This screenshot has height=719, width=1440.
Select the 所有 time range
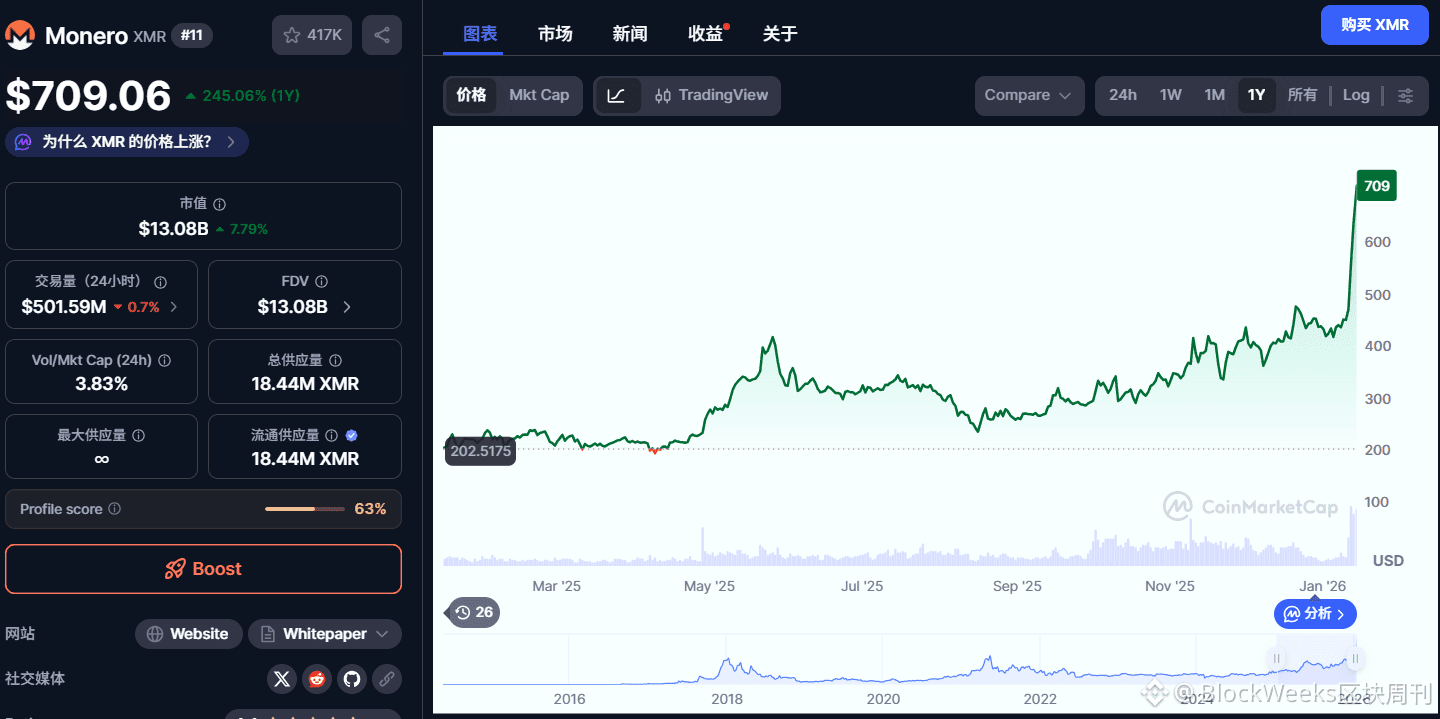1302,96
